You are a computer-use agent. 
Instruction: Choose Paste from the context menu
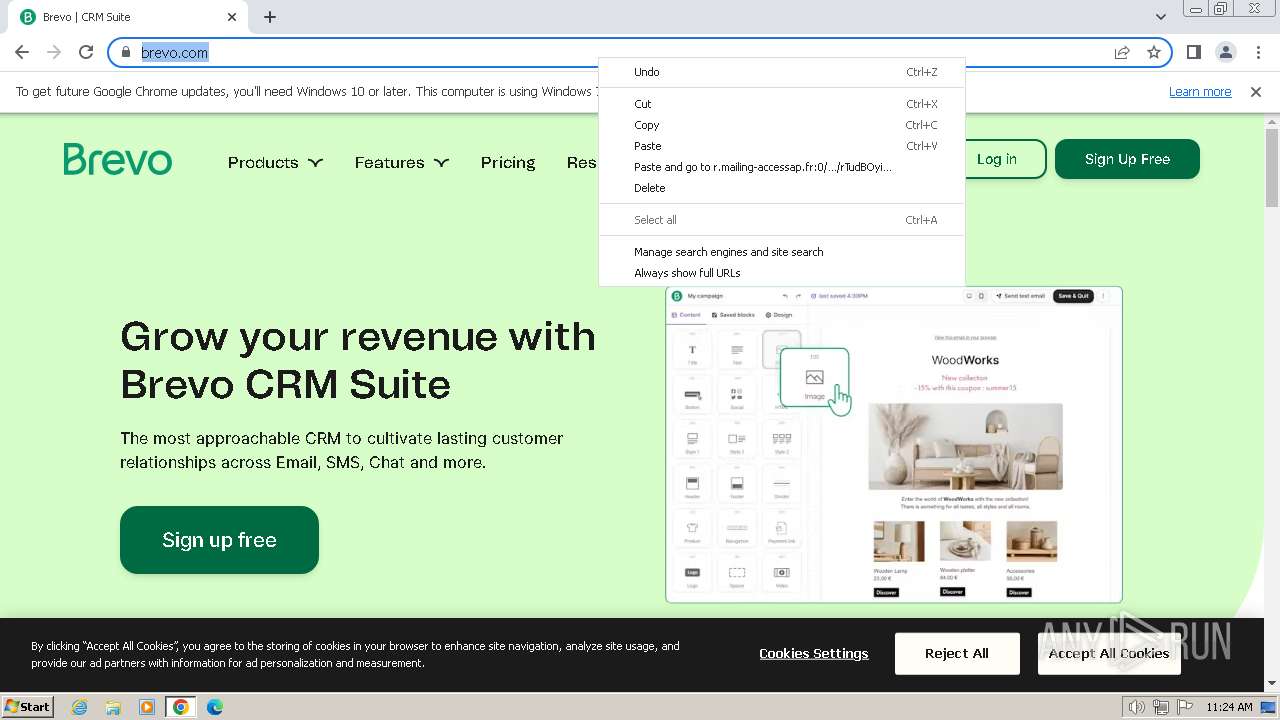[782, 146]
